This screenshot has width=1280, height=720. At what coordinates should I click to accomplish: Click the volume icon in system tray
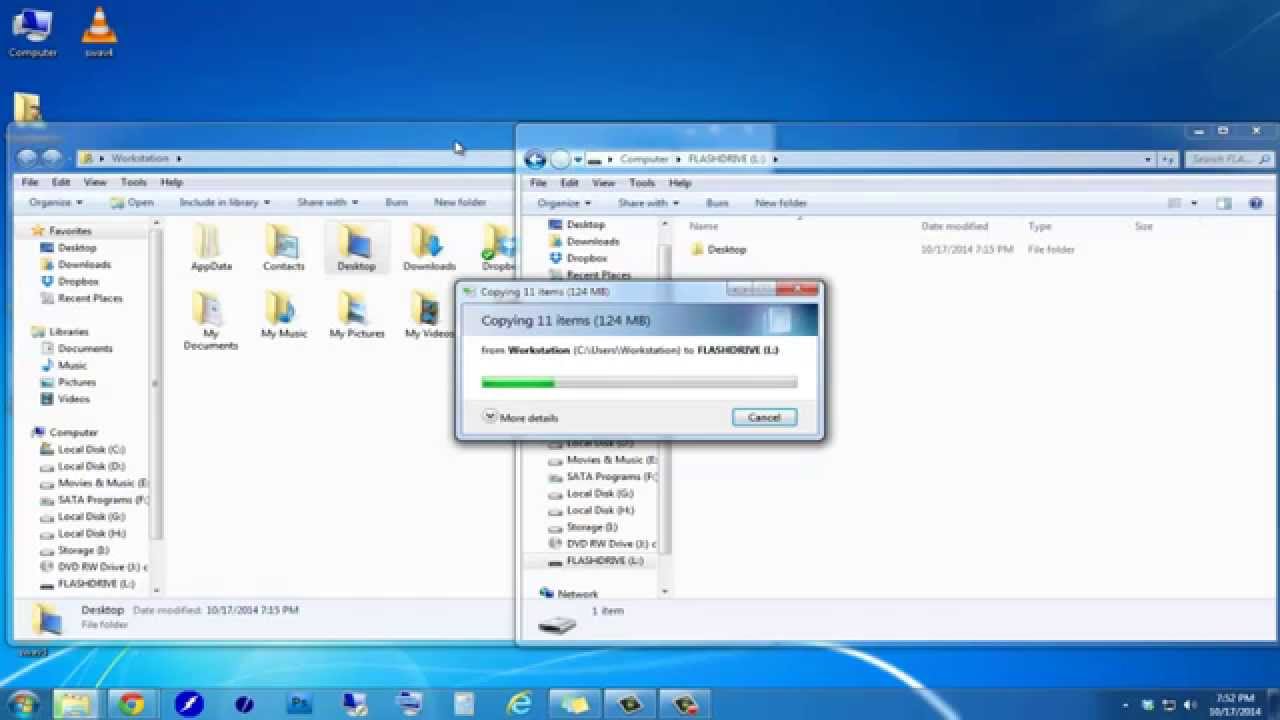[1188, 705]
